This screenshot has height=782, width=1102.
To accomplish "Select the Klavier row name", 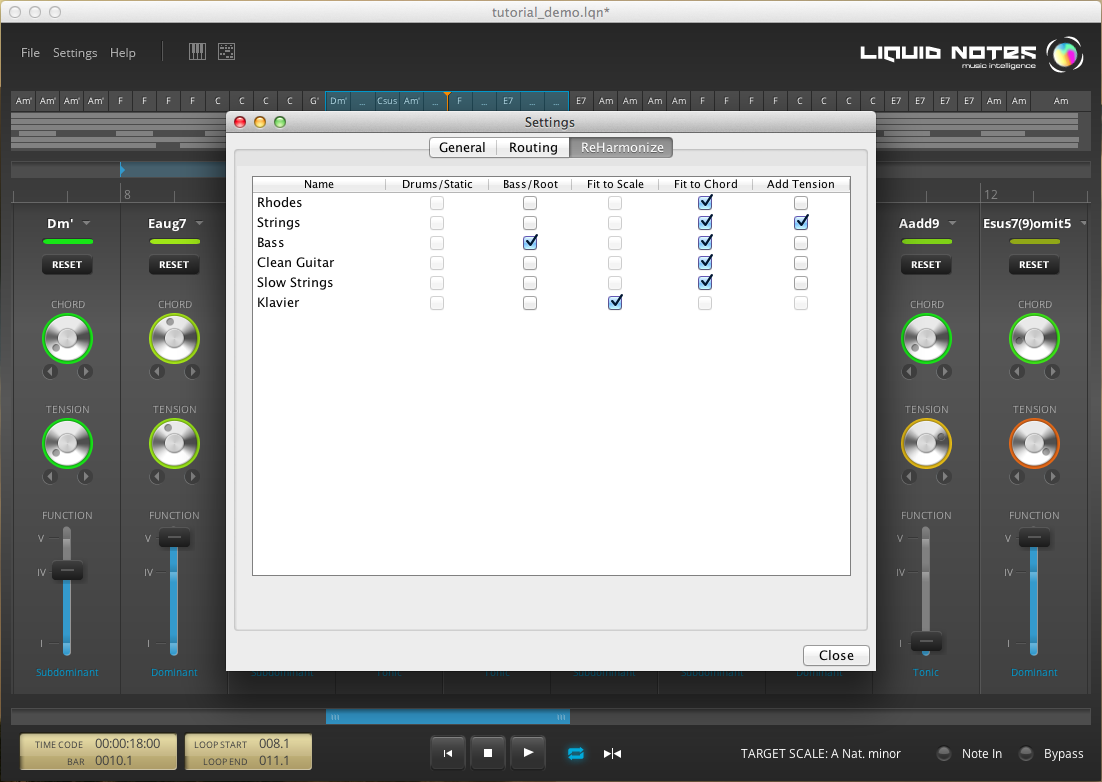I will point(278,302).
